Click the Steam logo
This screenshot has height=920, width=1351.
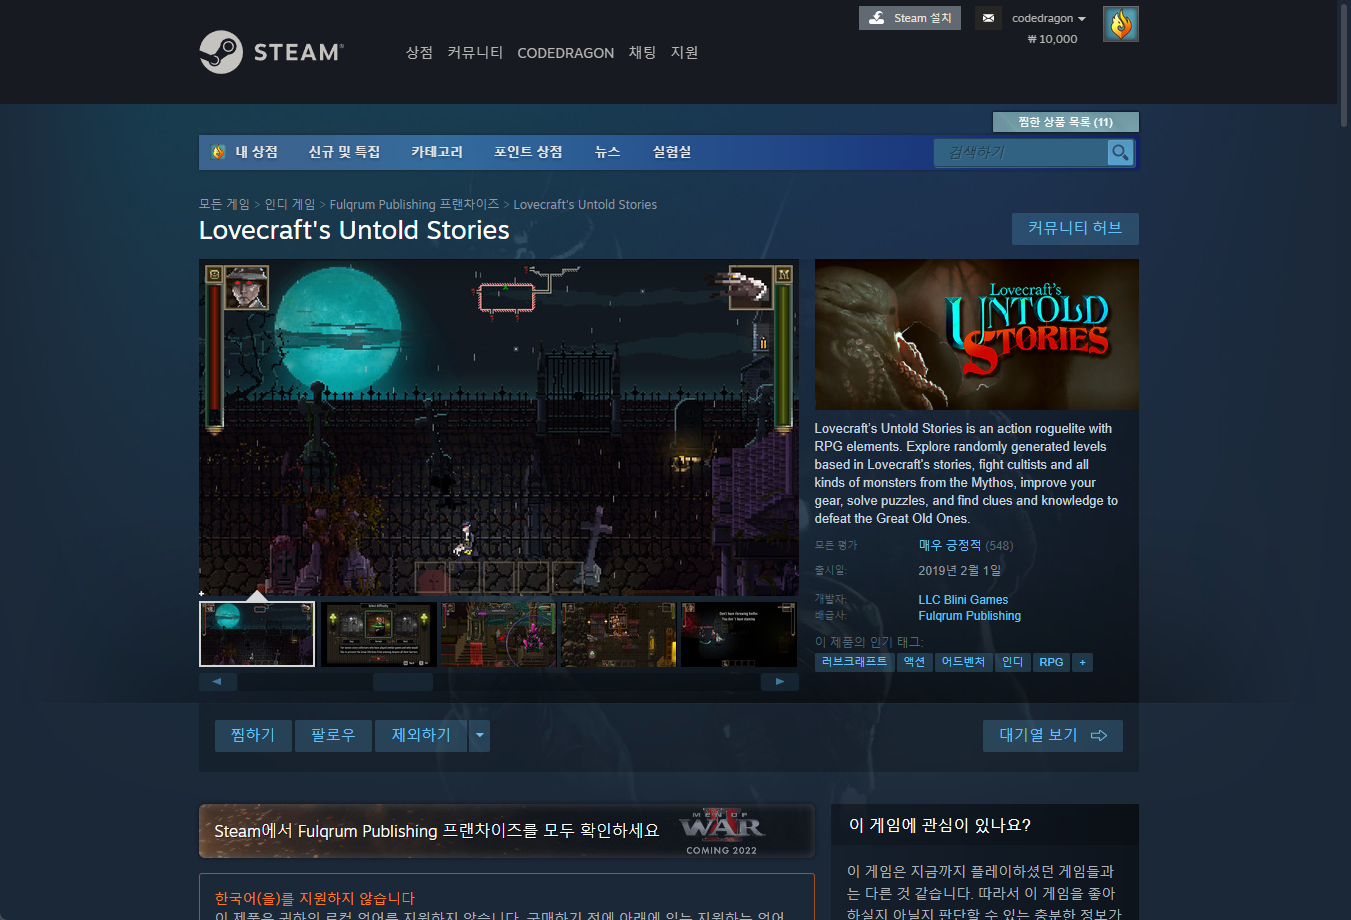pos(271,52)
